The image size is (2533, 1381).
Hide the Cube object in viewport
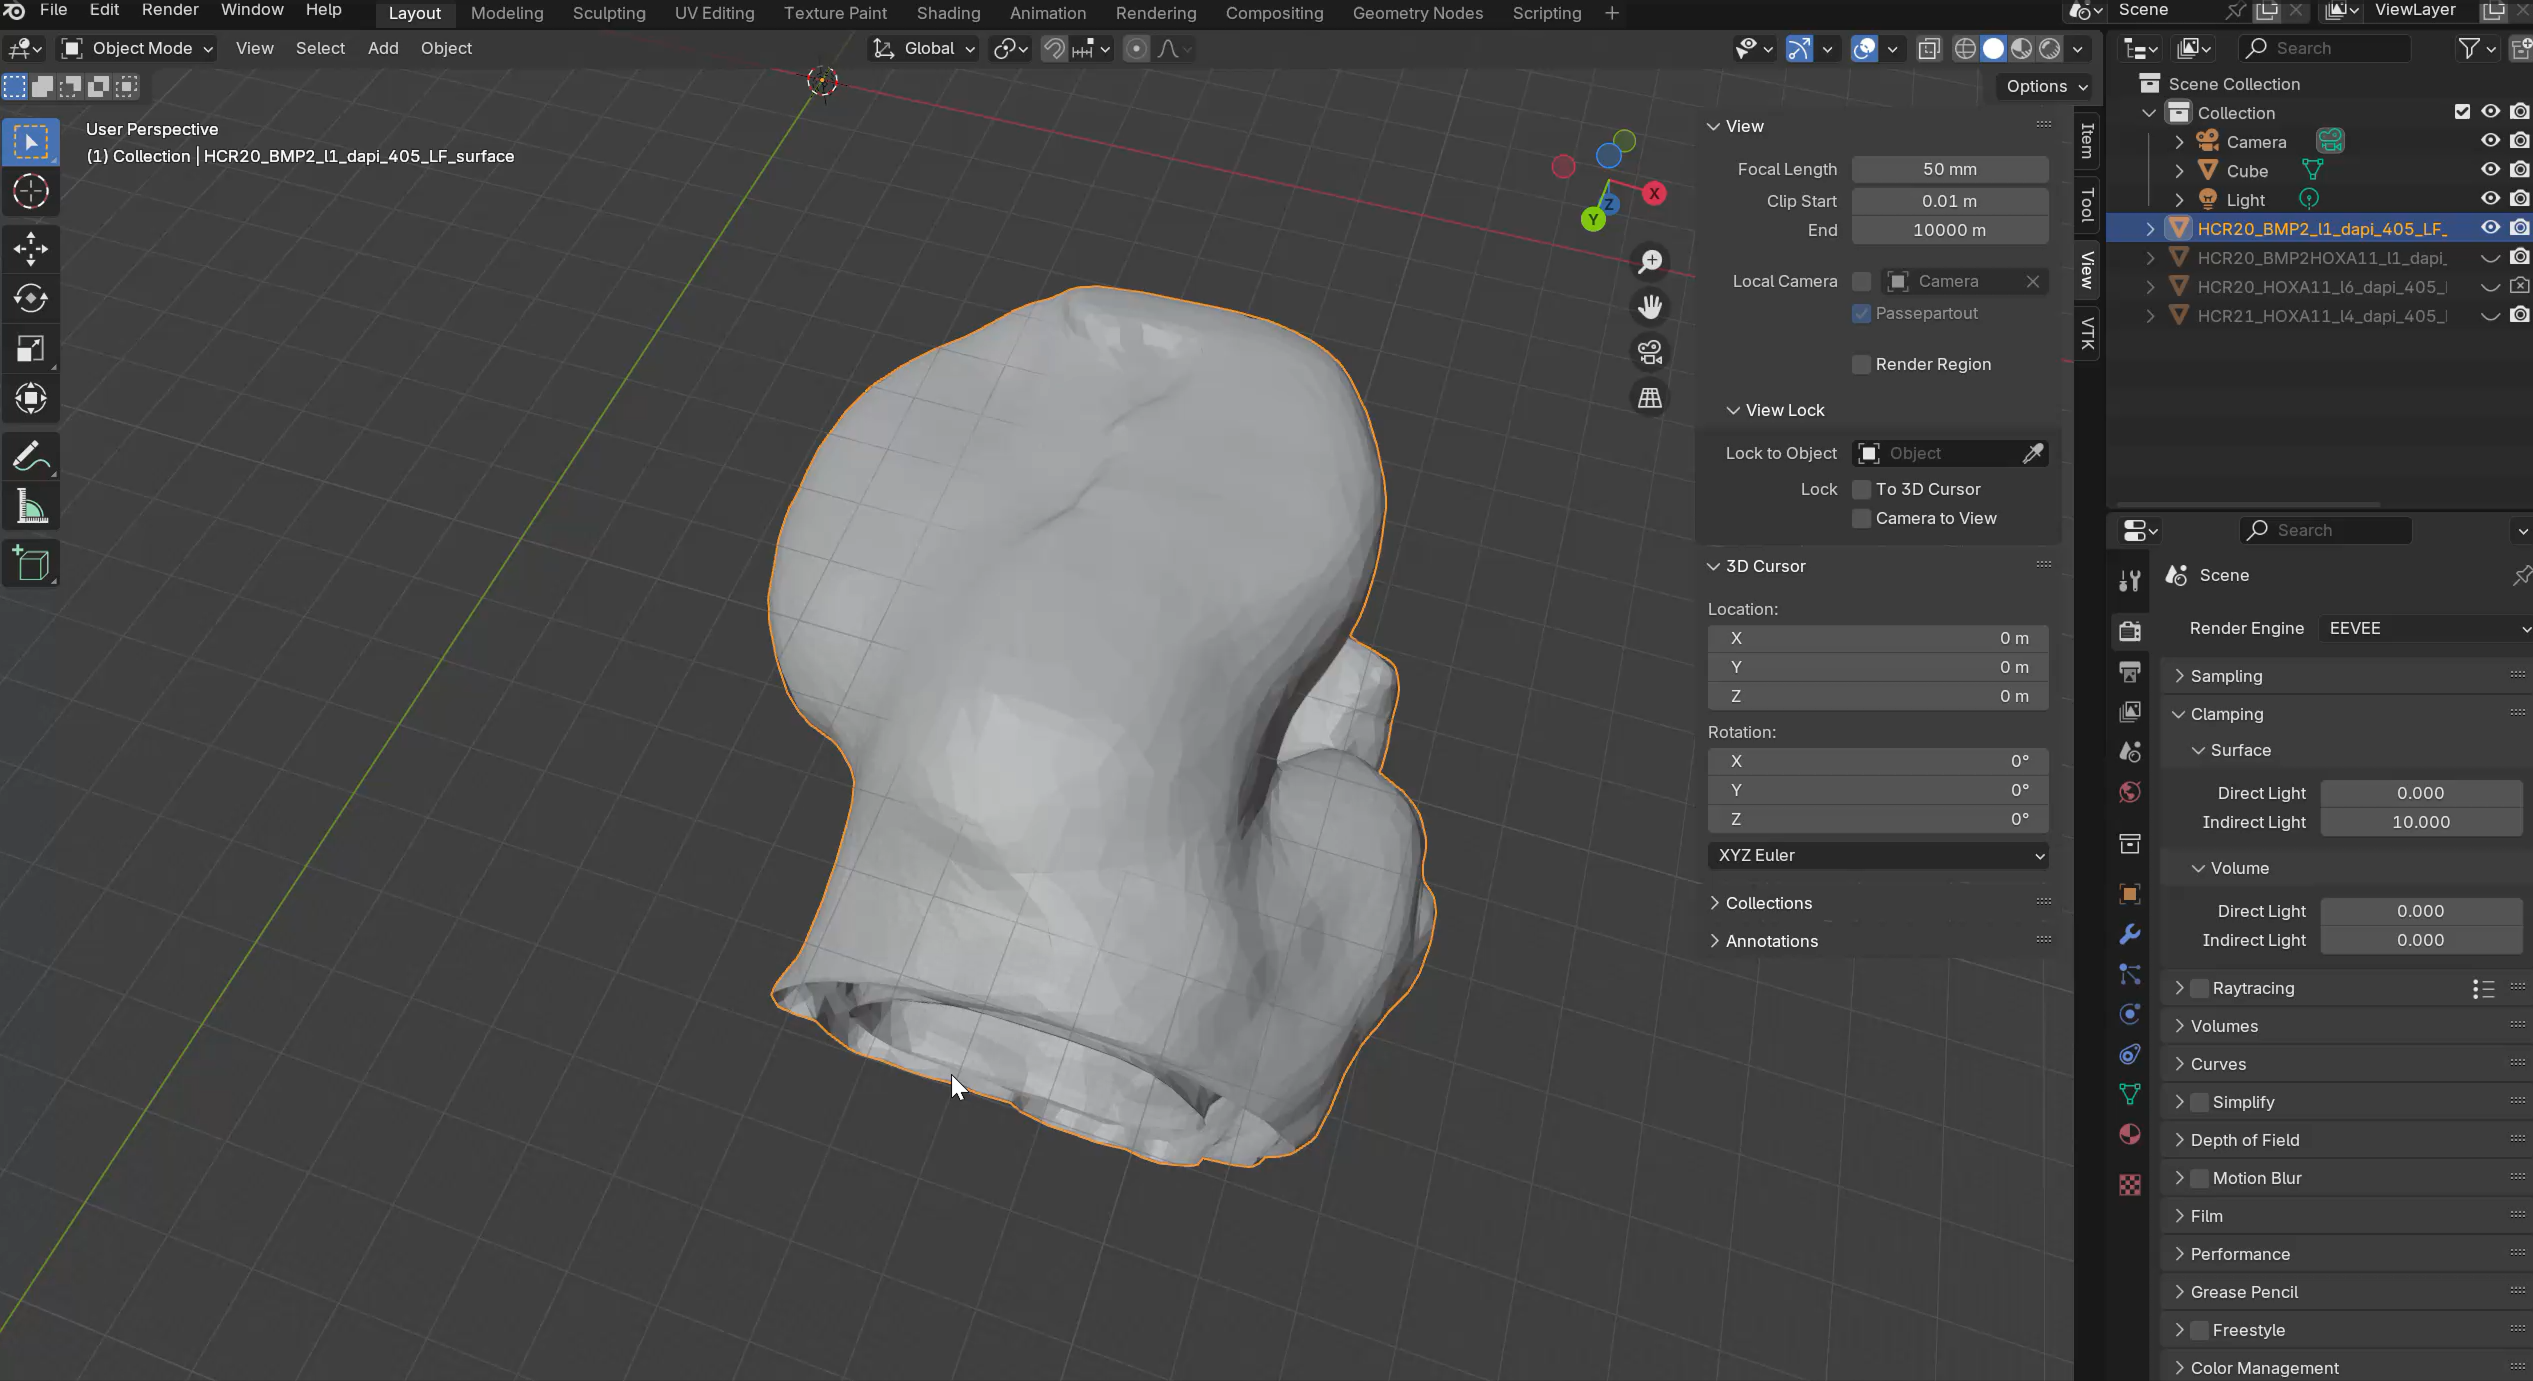(x=2490, y=170)
